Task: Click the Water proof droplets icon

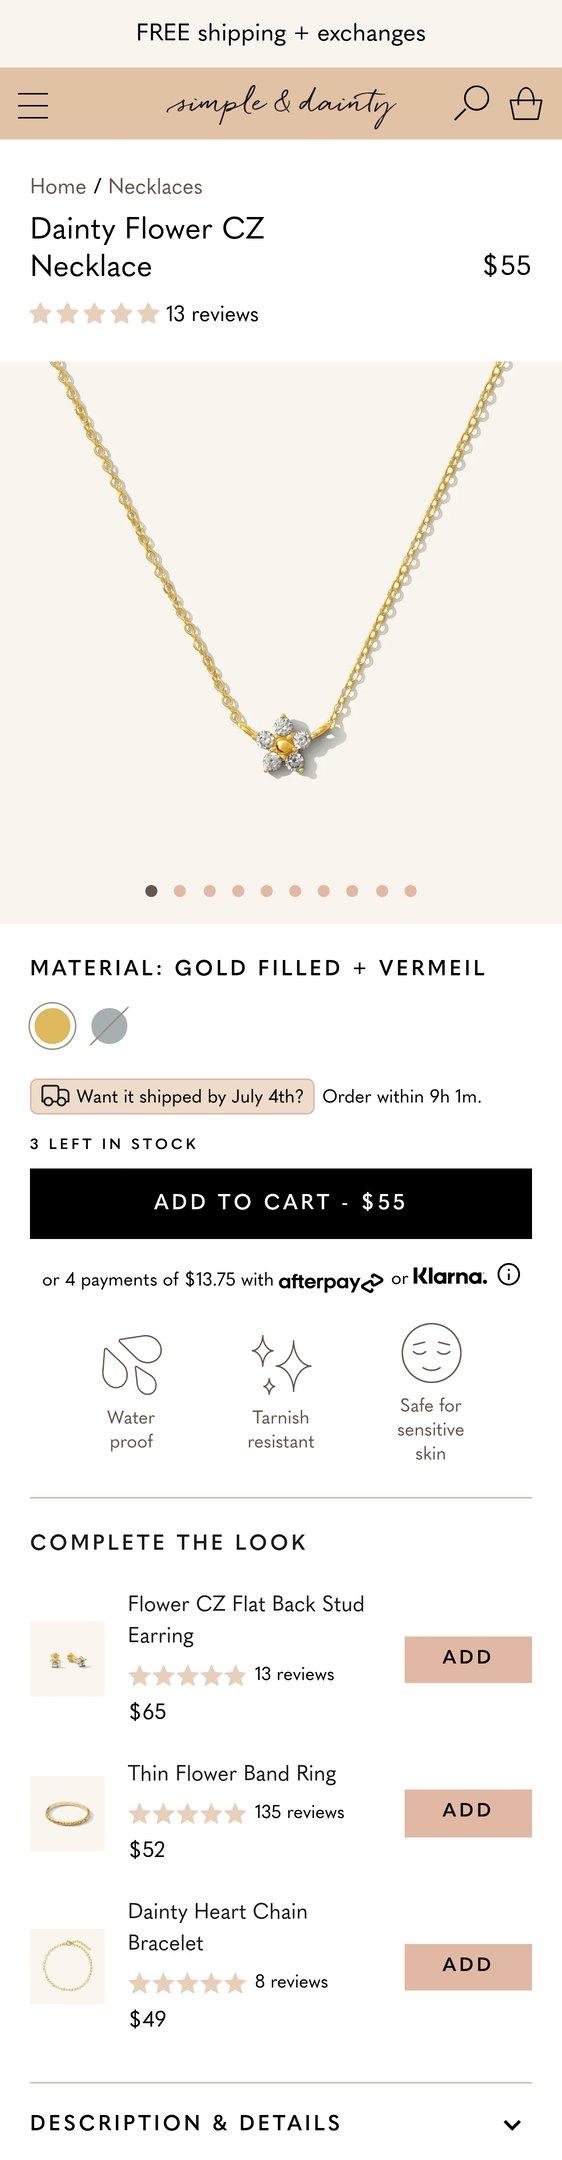Action: (x=131, y=1363)
